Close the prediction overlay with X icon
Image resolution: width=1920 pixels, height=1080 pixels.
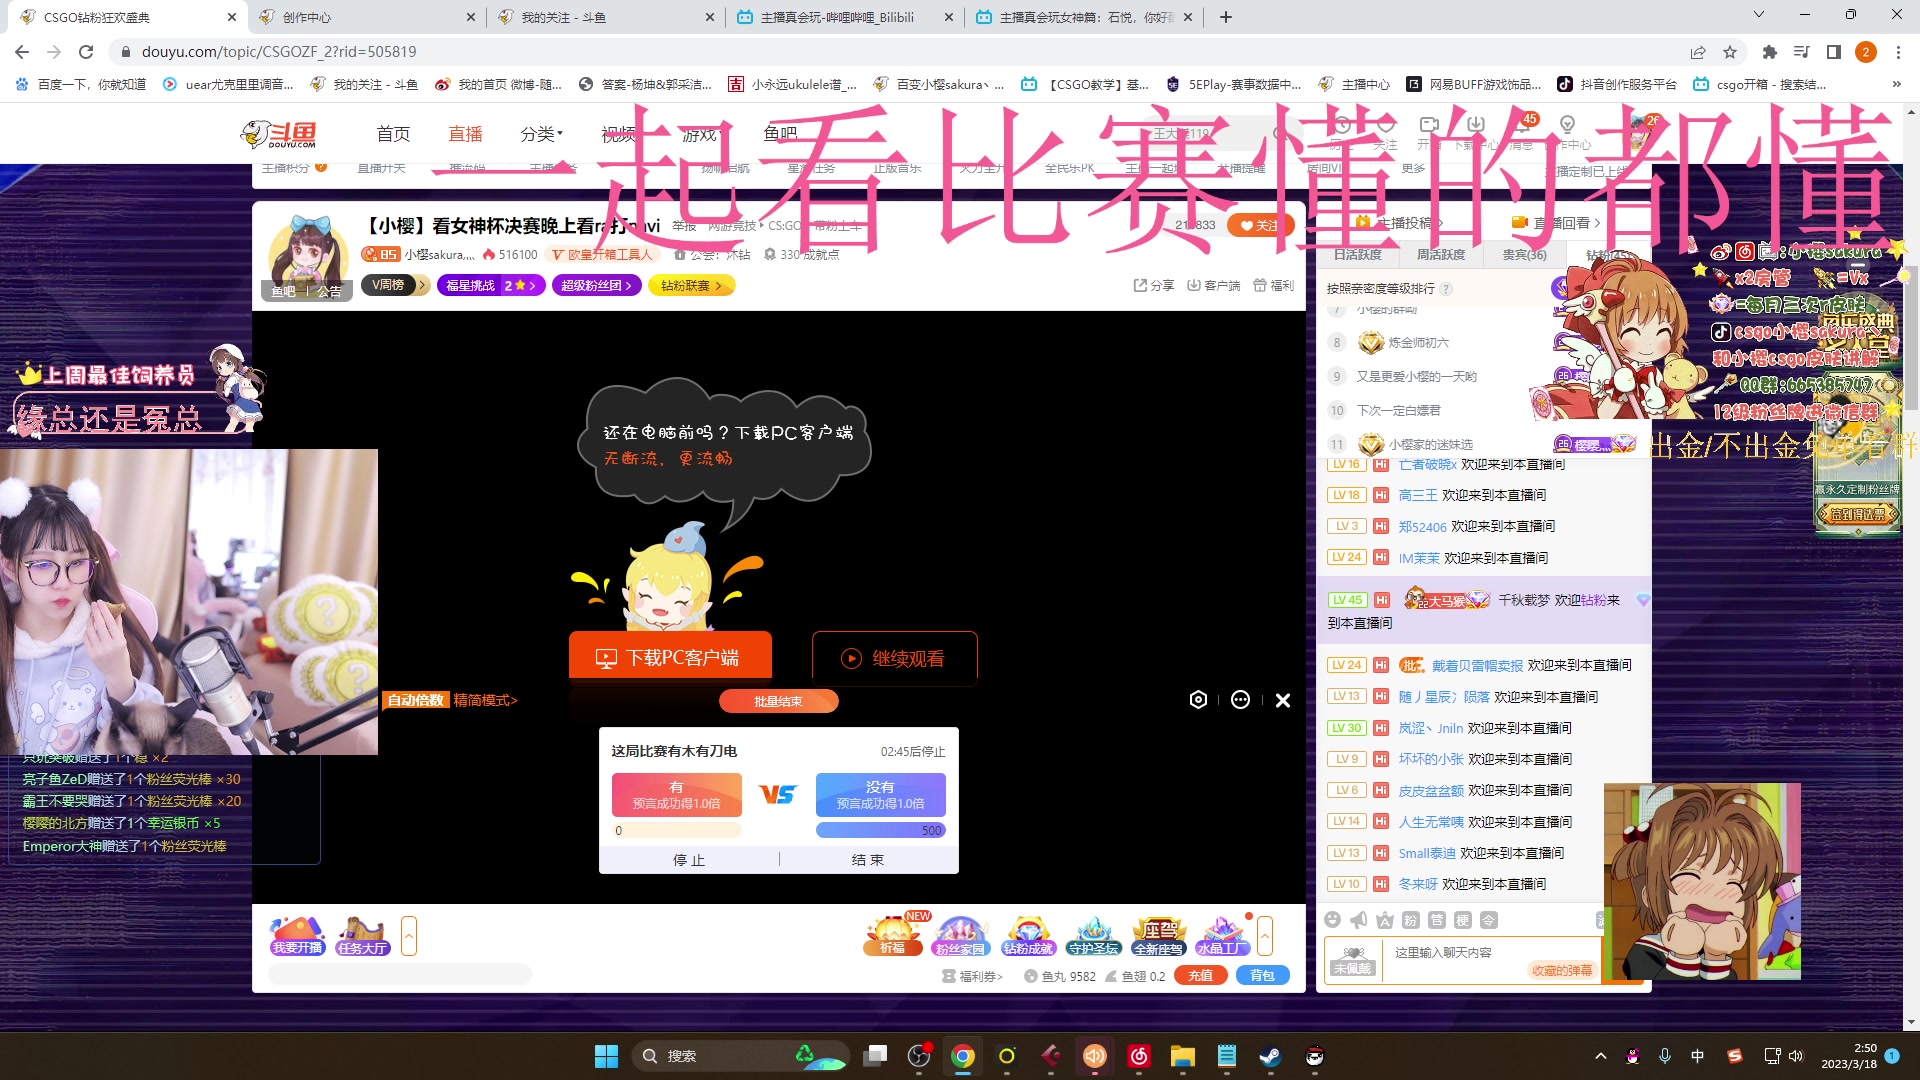click(x=1283, y=700)
